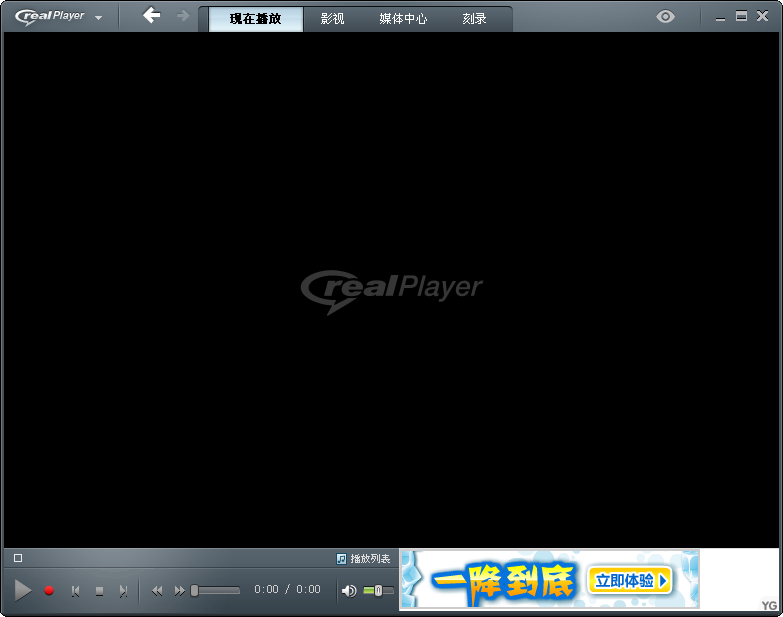Screen dimensions: 783x617
Task: Minimize the RealPlayer window
Action: 720,17
